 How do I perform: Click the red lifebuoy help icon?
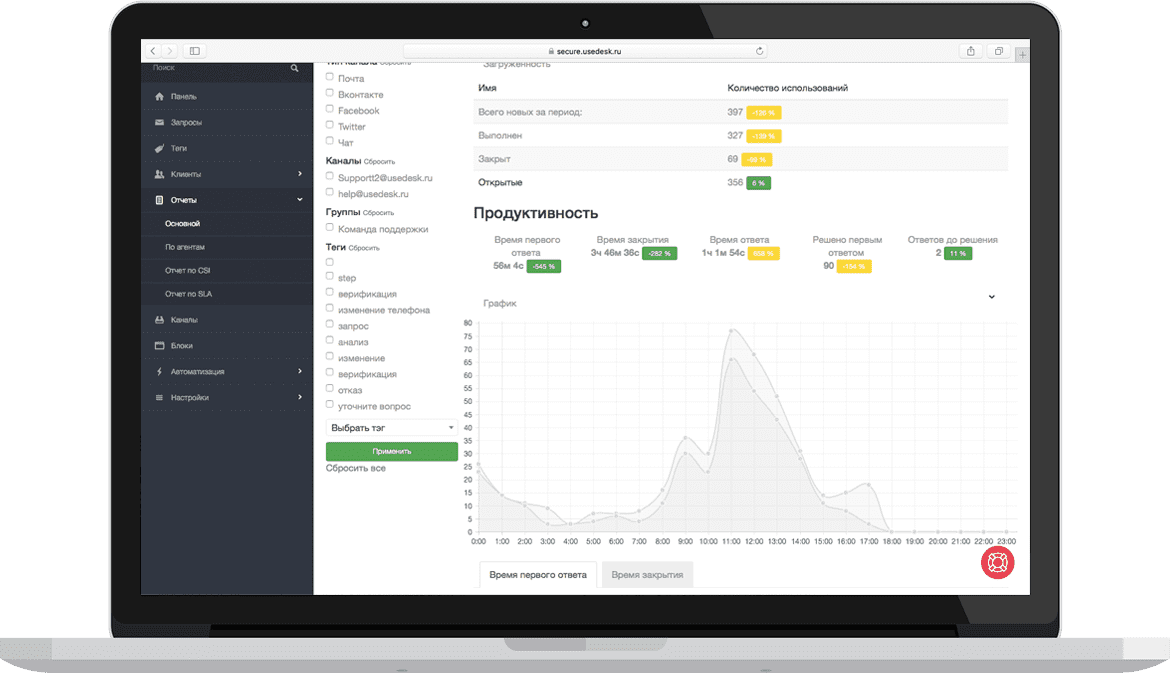998,563
